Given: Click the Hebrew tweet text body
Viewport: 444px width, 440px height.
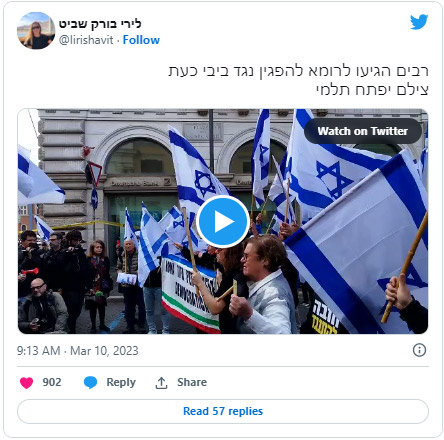Looking at the screenshot, I should [x=298, y=80].
